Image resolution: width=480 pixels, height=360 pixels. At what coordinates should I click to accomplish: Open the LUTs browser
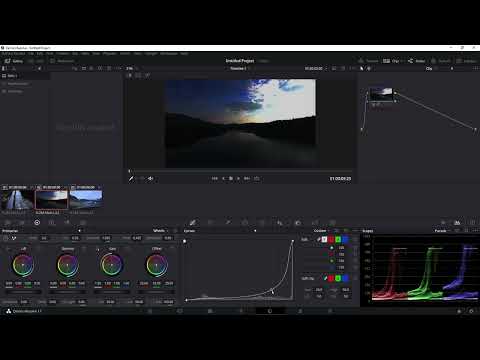36,61
